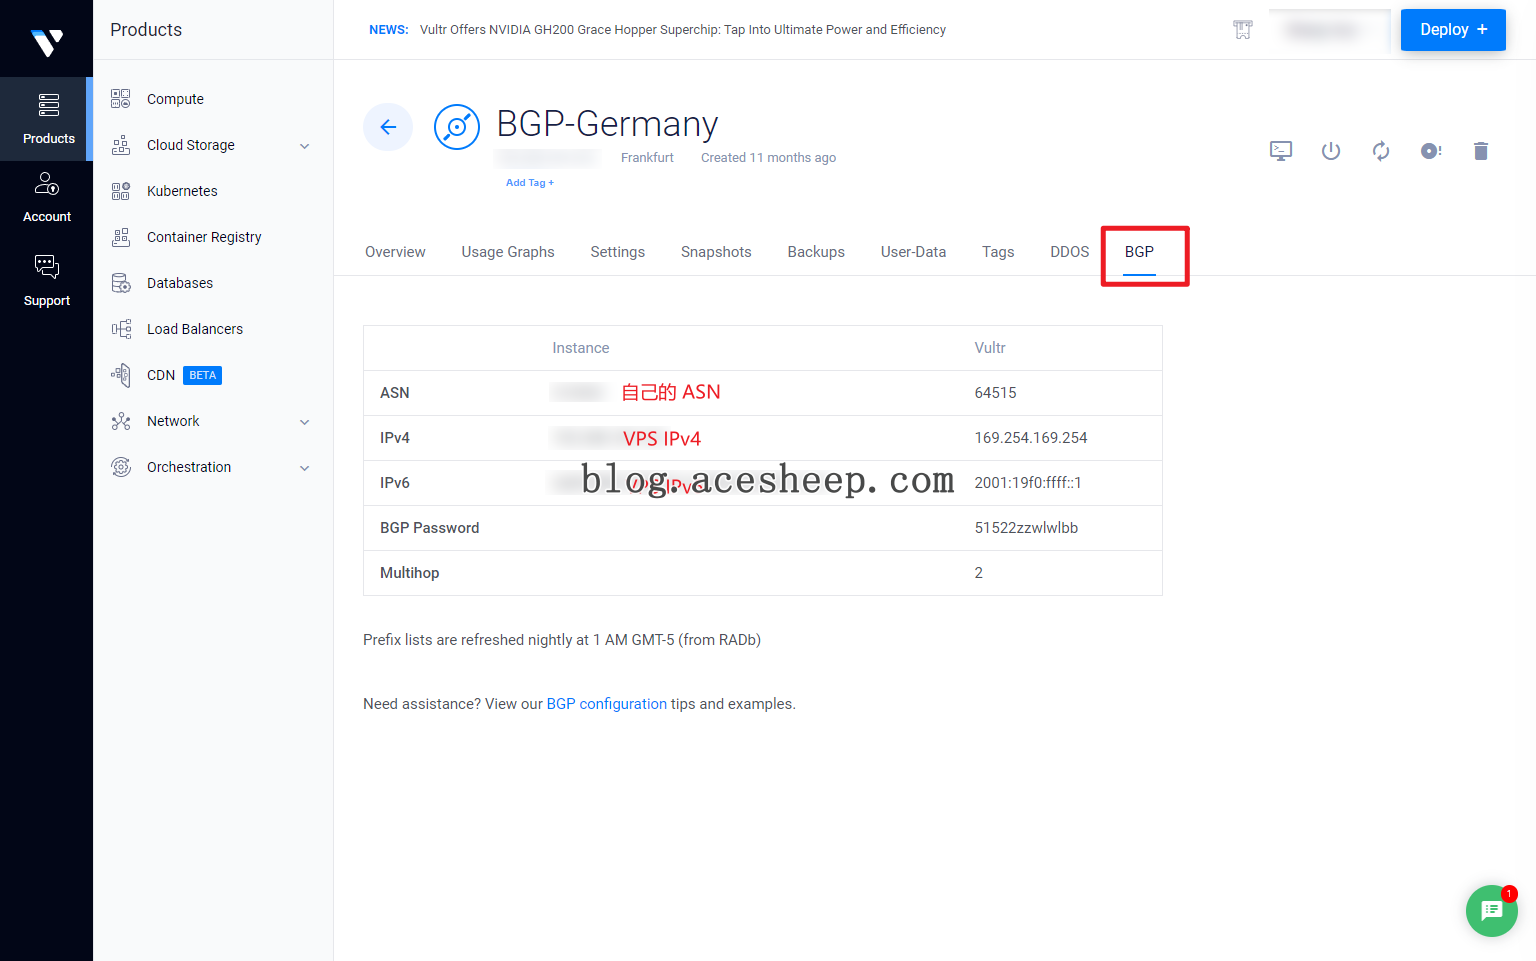Open Kubernetes from the sidebar
Image resolution: width=1536 pixels, height=961 pixels.
click(x=183, y=190)
